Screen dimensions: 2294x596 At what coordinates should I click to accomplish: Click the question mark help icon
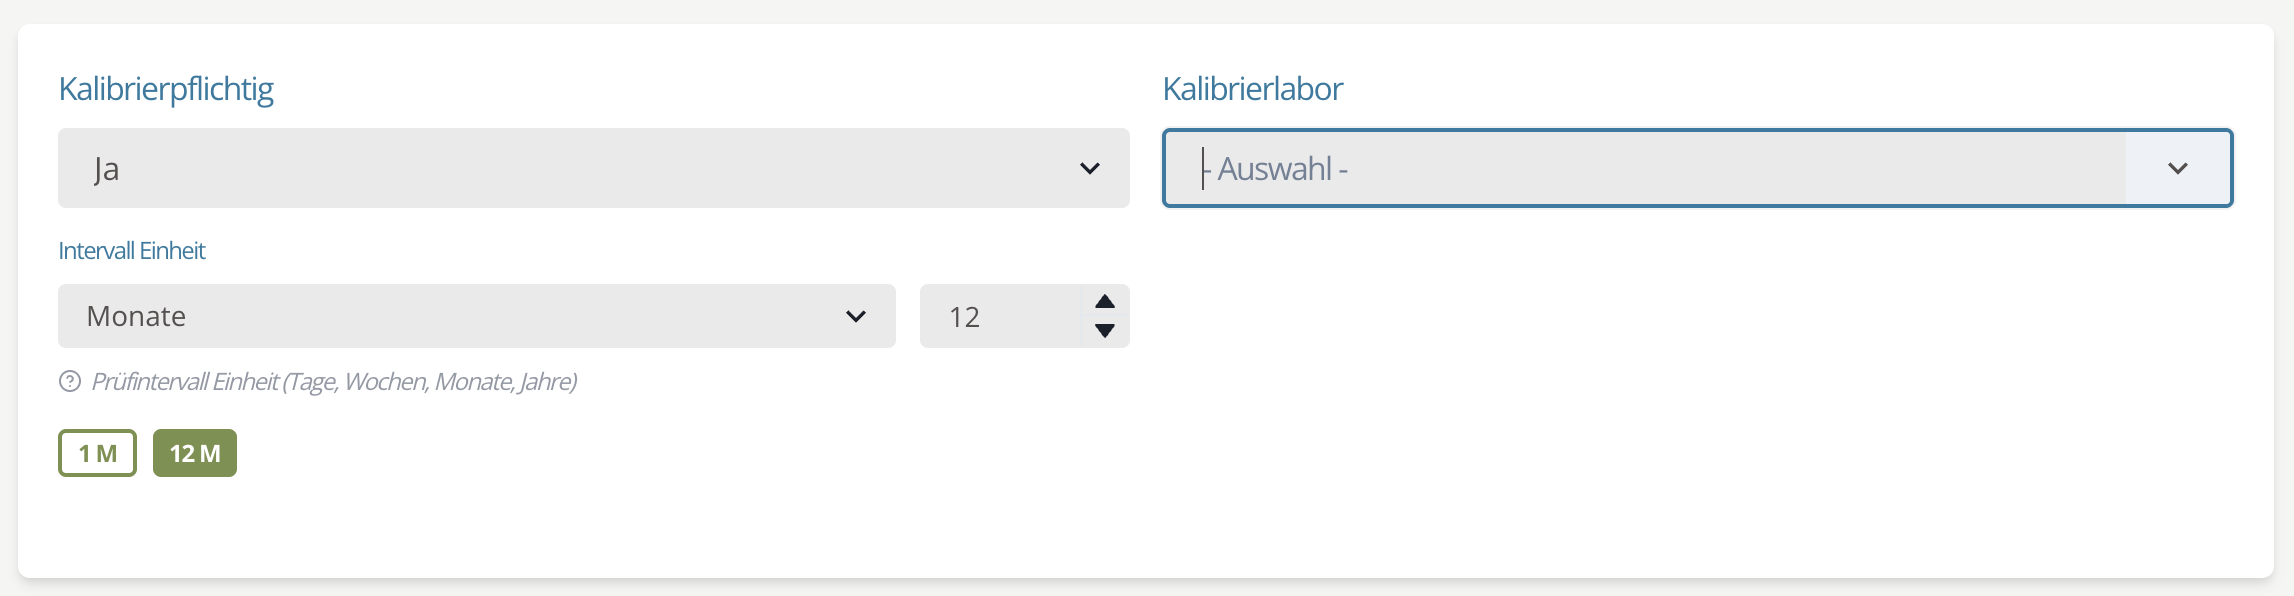68,381
